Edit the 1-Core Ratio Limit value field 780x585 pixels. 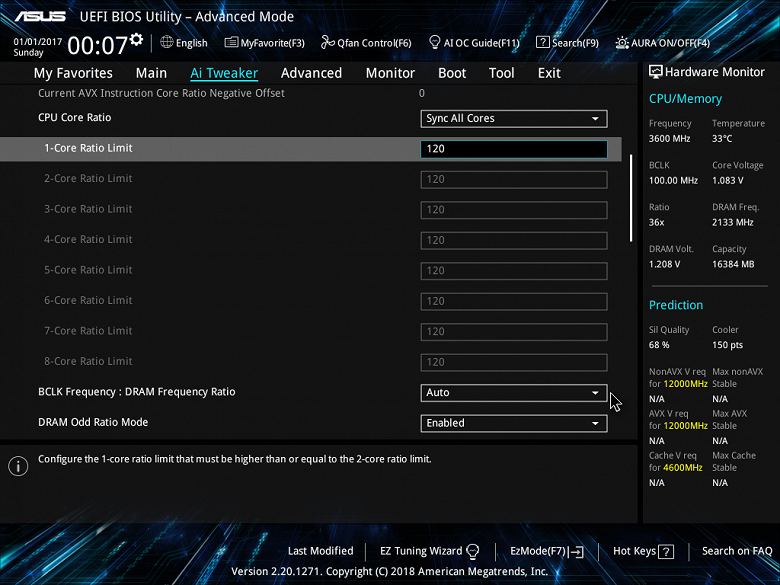click(514, 149)
